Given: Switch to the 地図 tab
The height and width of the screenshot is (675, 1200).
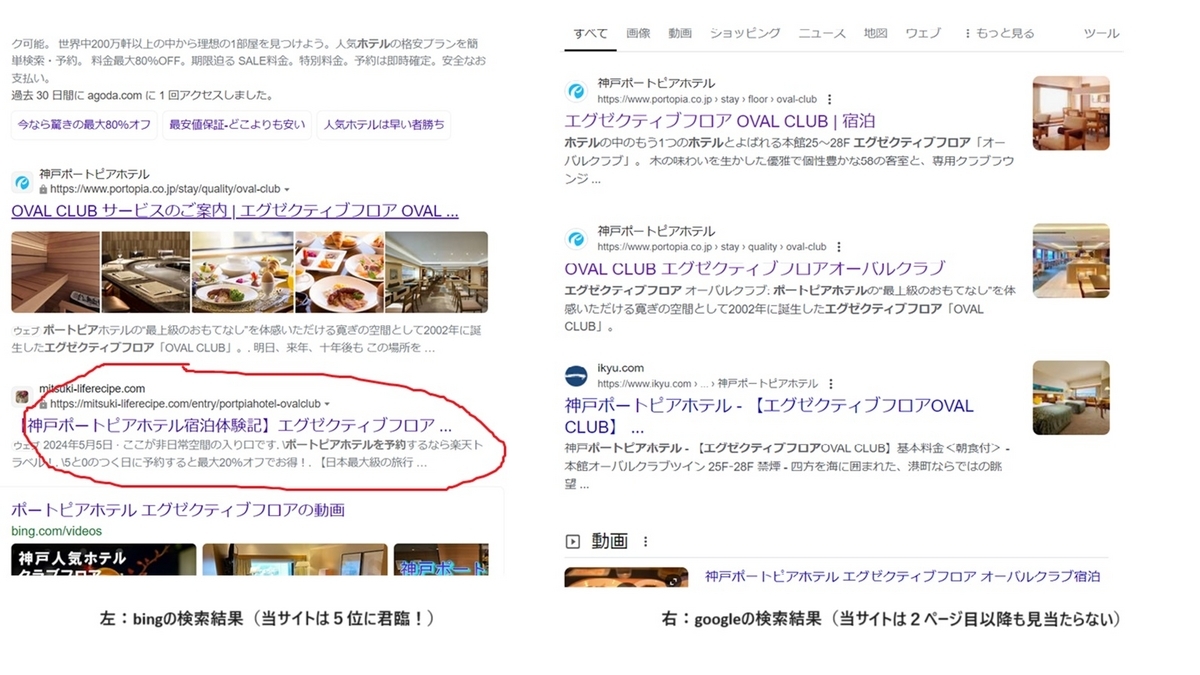Looking at the screenshot, I should [876, 33].
